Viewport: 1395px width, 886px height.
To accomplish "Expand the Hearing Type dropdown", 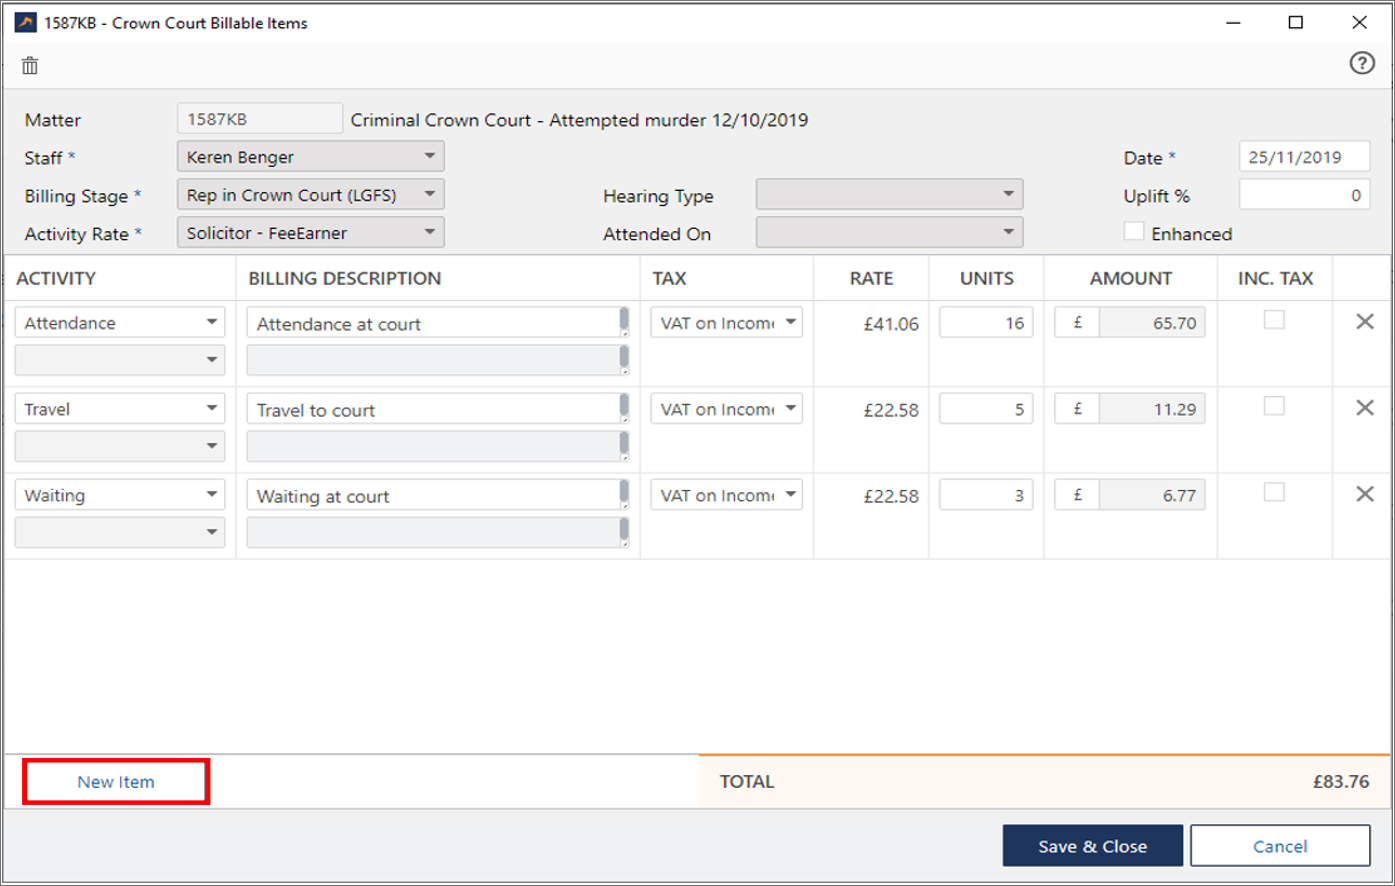I will click(888, 195).
